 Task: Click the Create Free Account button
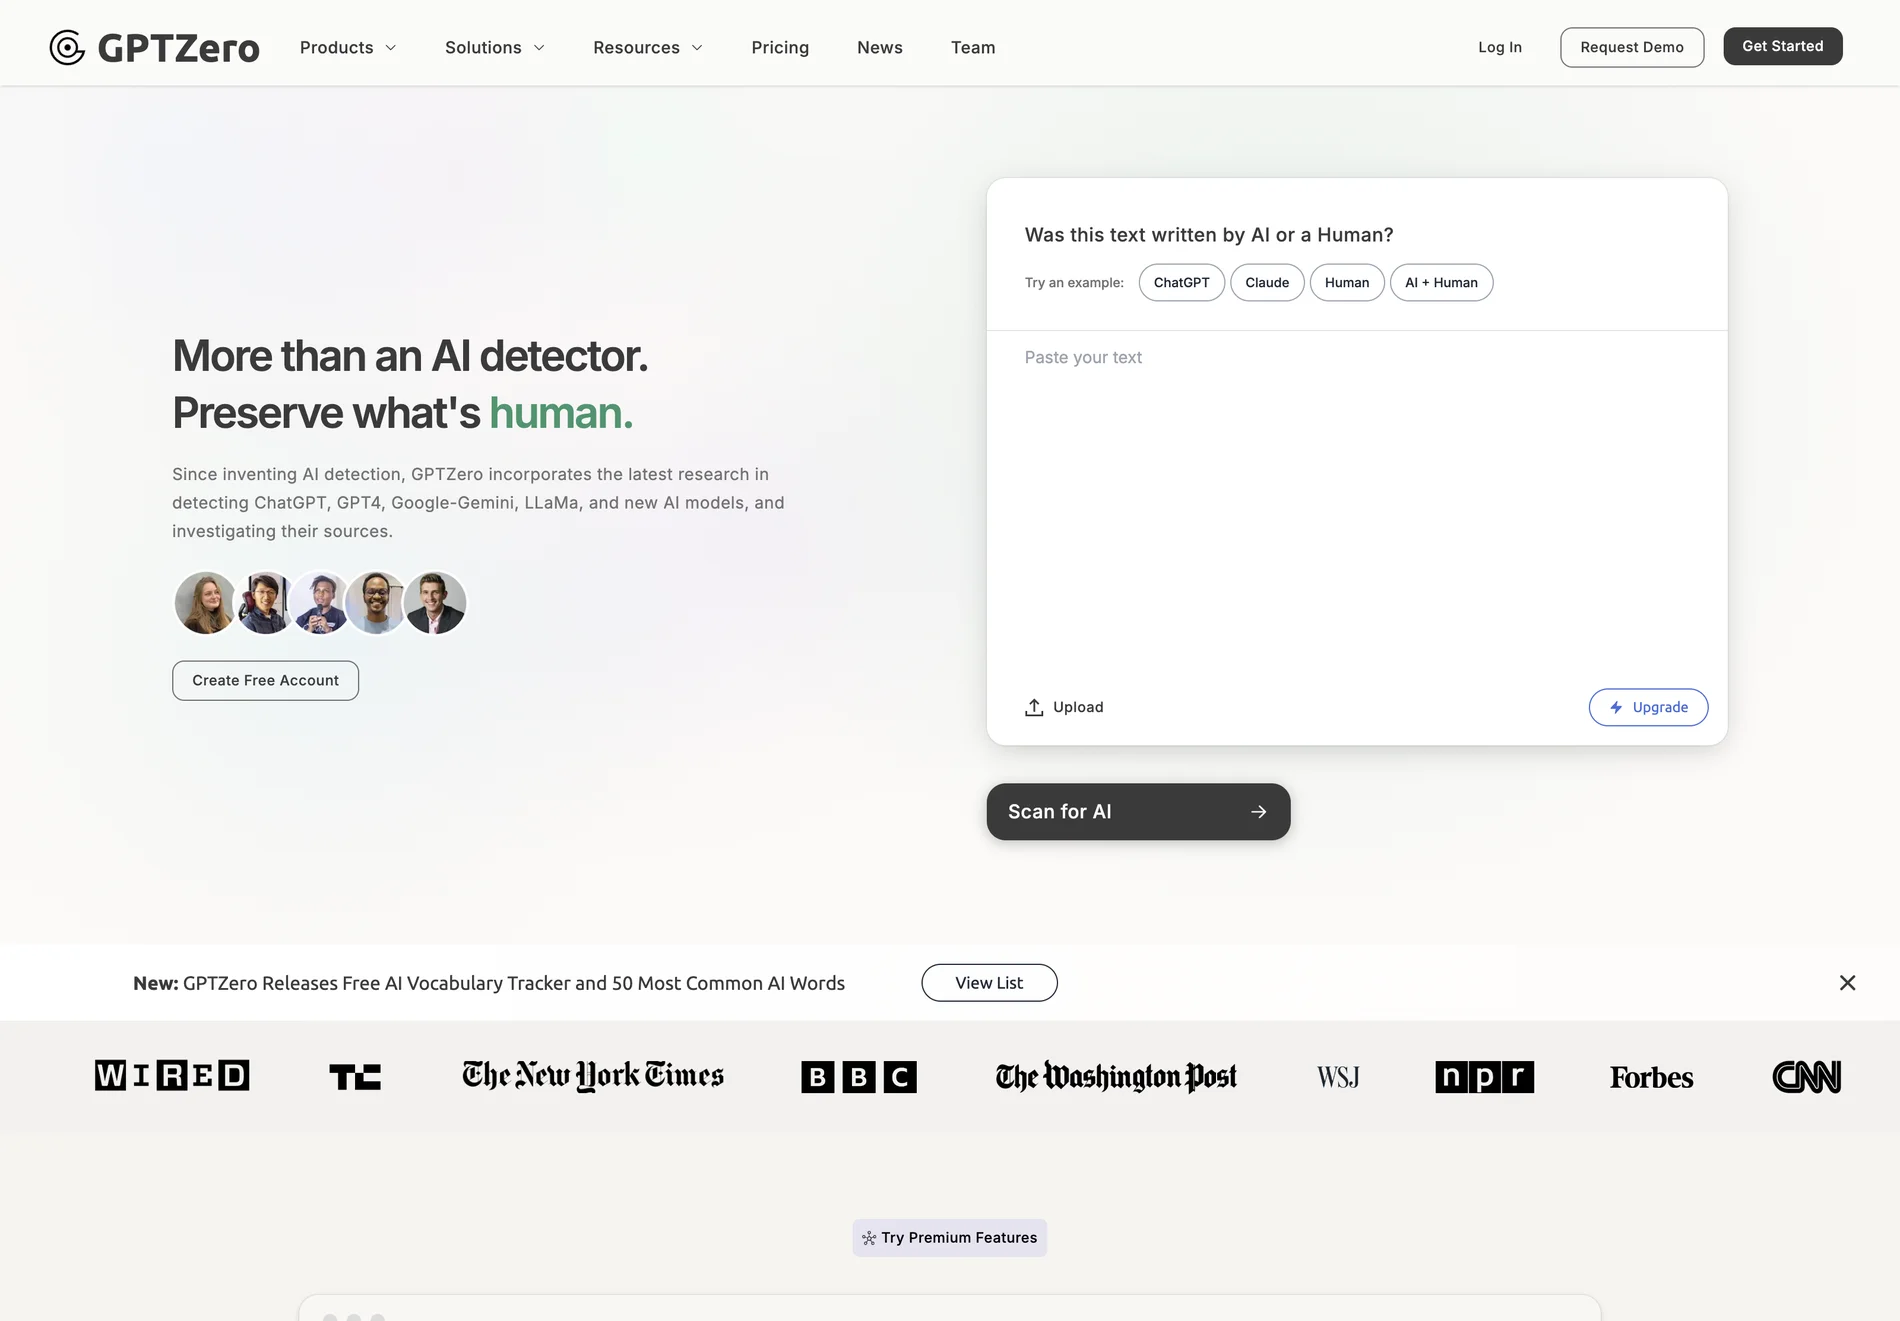[x=265, y=680]
